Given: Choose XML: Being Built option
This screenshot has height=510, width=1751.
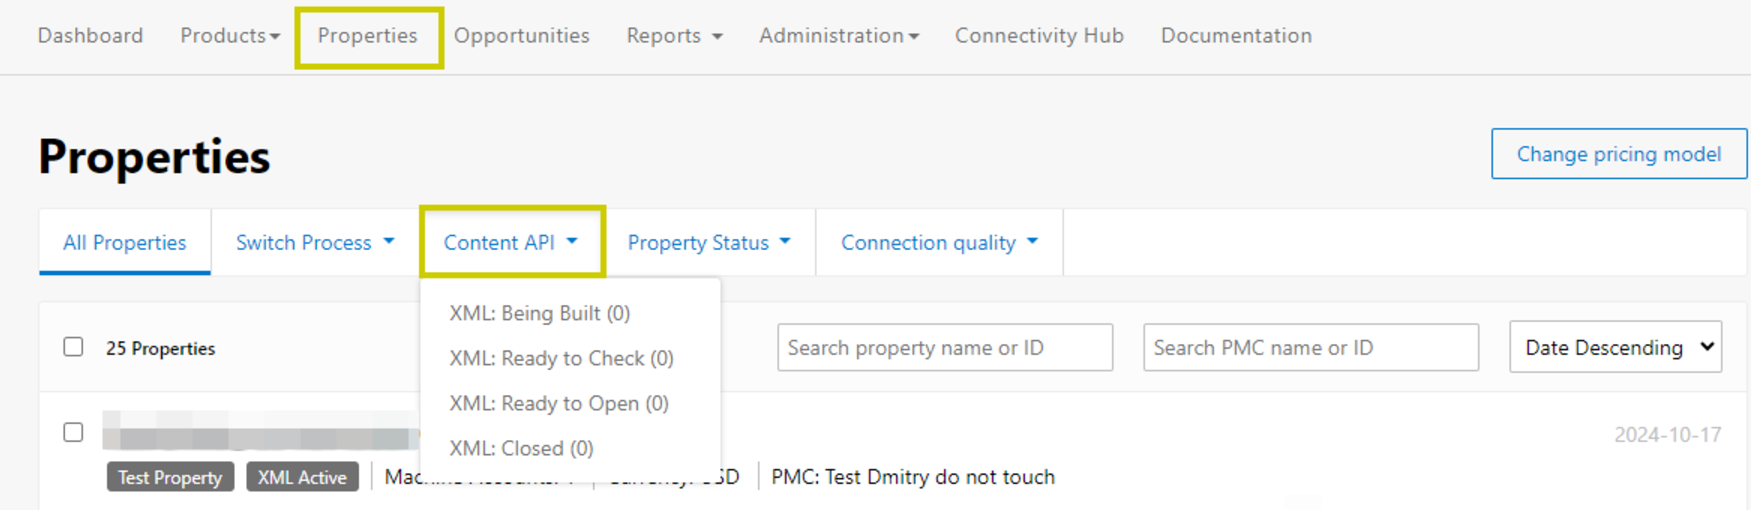Looking at the screenshot, I should [540, 313].
